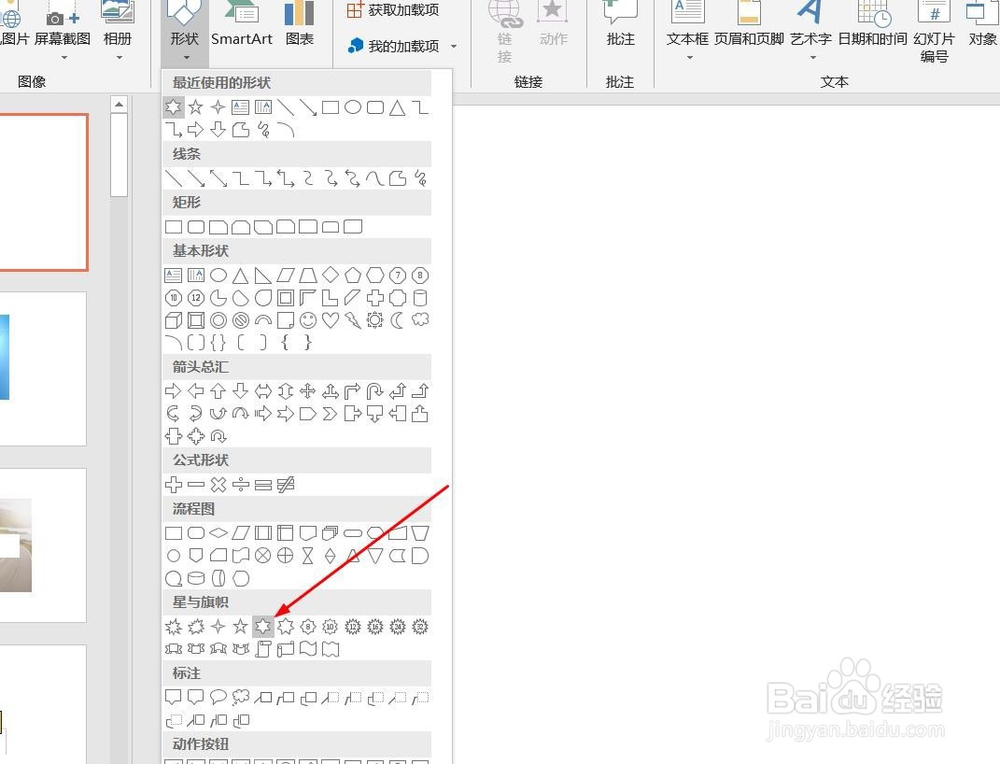Choose the rounded rectangle in 矩形 section
The height and width of the screenshot is (764, 1000).
196,226
